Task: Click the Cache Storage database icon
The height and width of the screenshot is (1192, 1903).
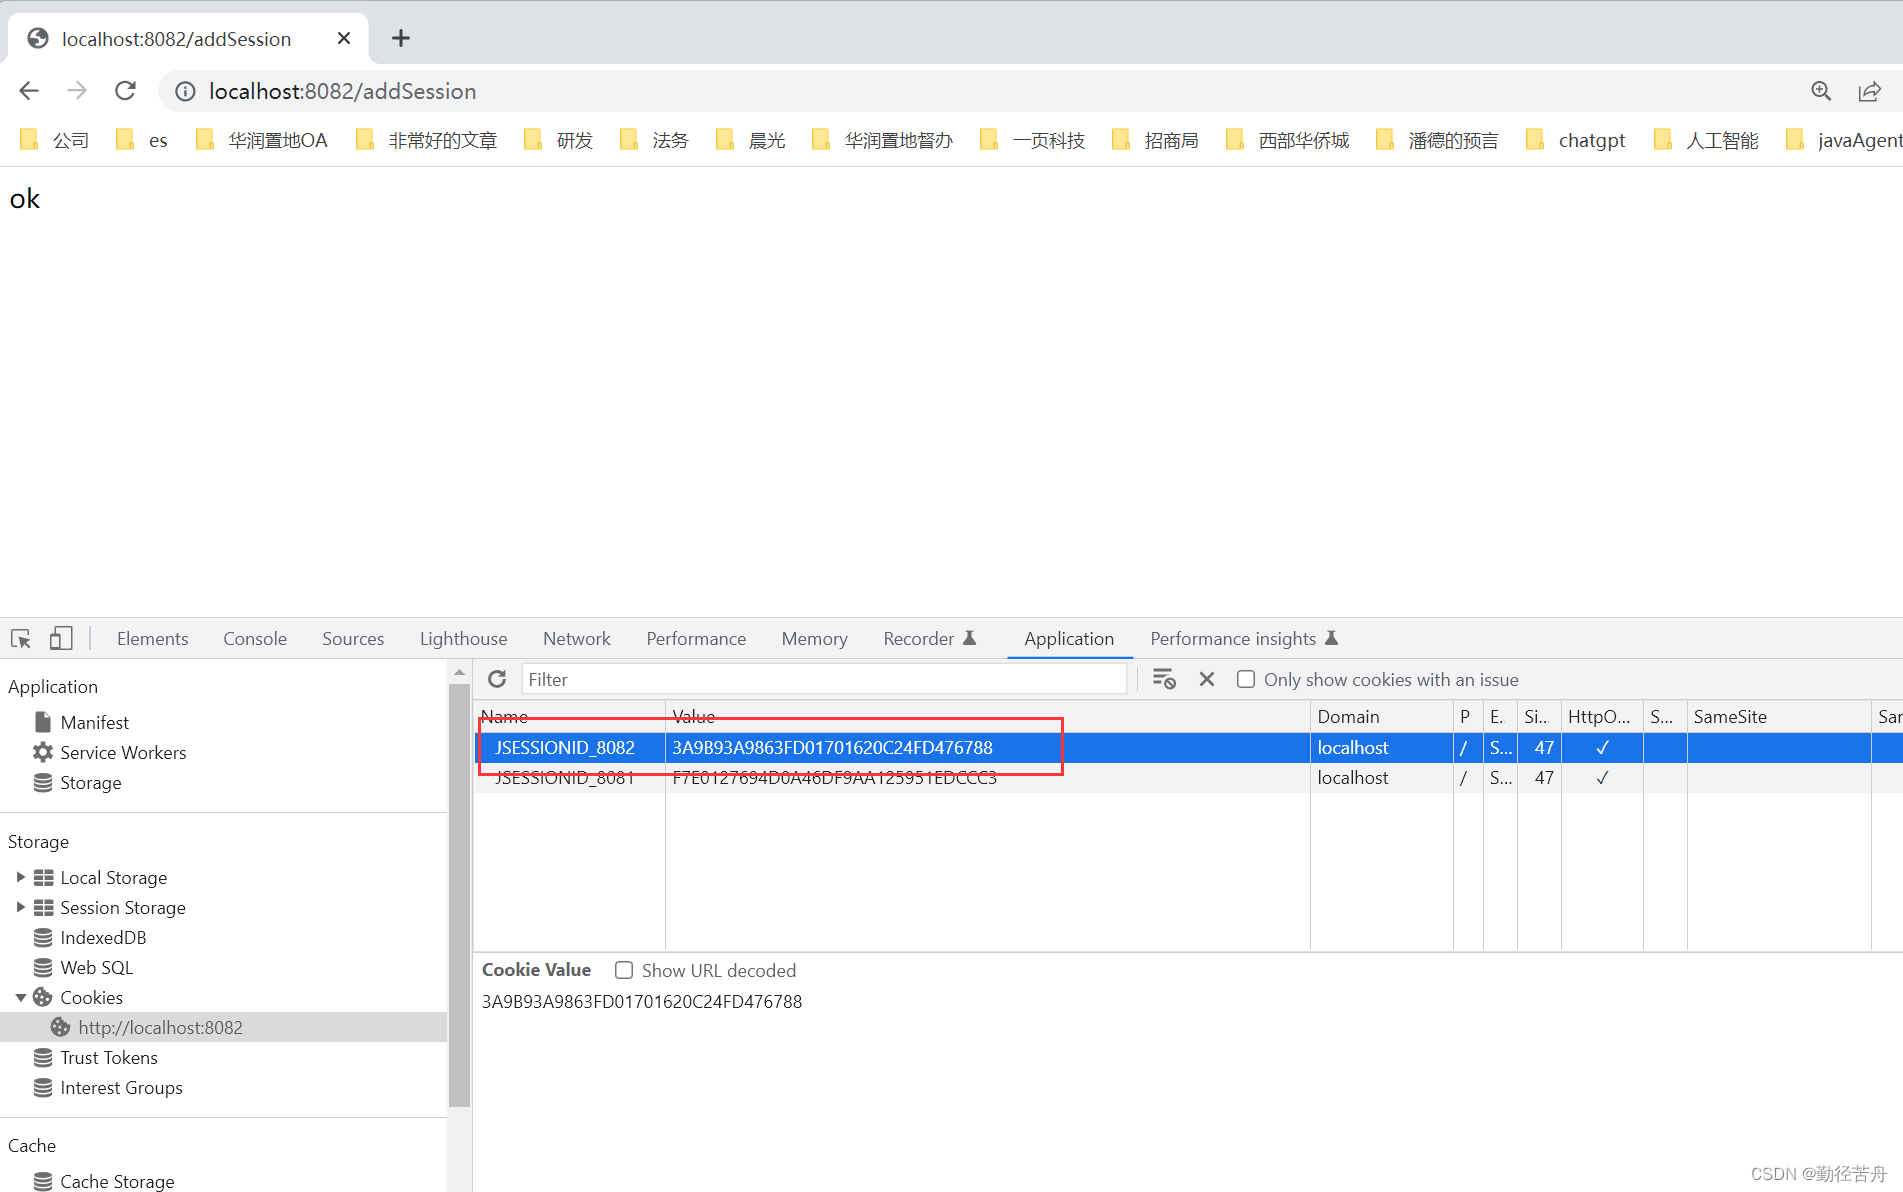Action: point(43,1181)
